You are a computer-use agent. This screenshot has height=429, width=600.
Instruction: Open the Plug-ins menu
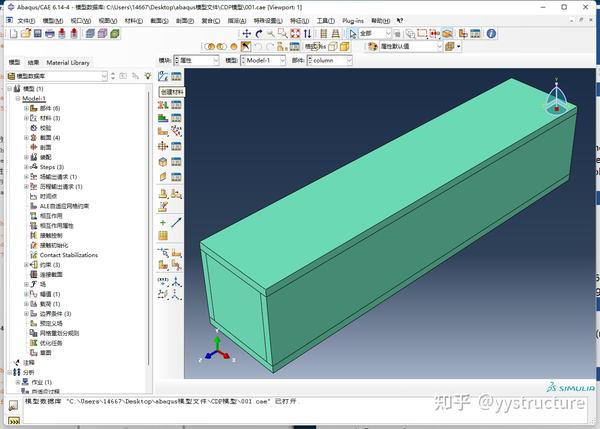(353, 21)
